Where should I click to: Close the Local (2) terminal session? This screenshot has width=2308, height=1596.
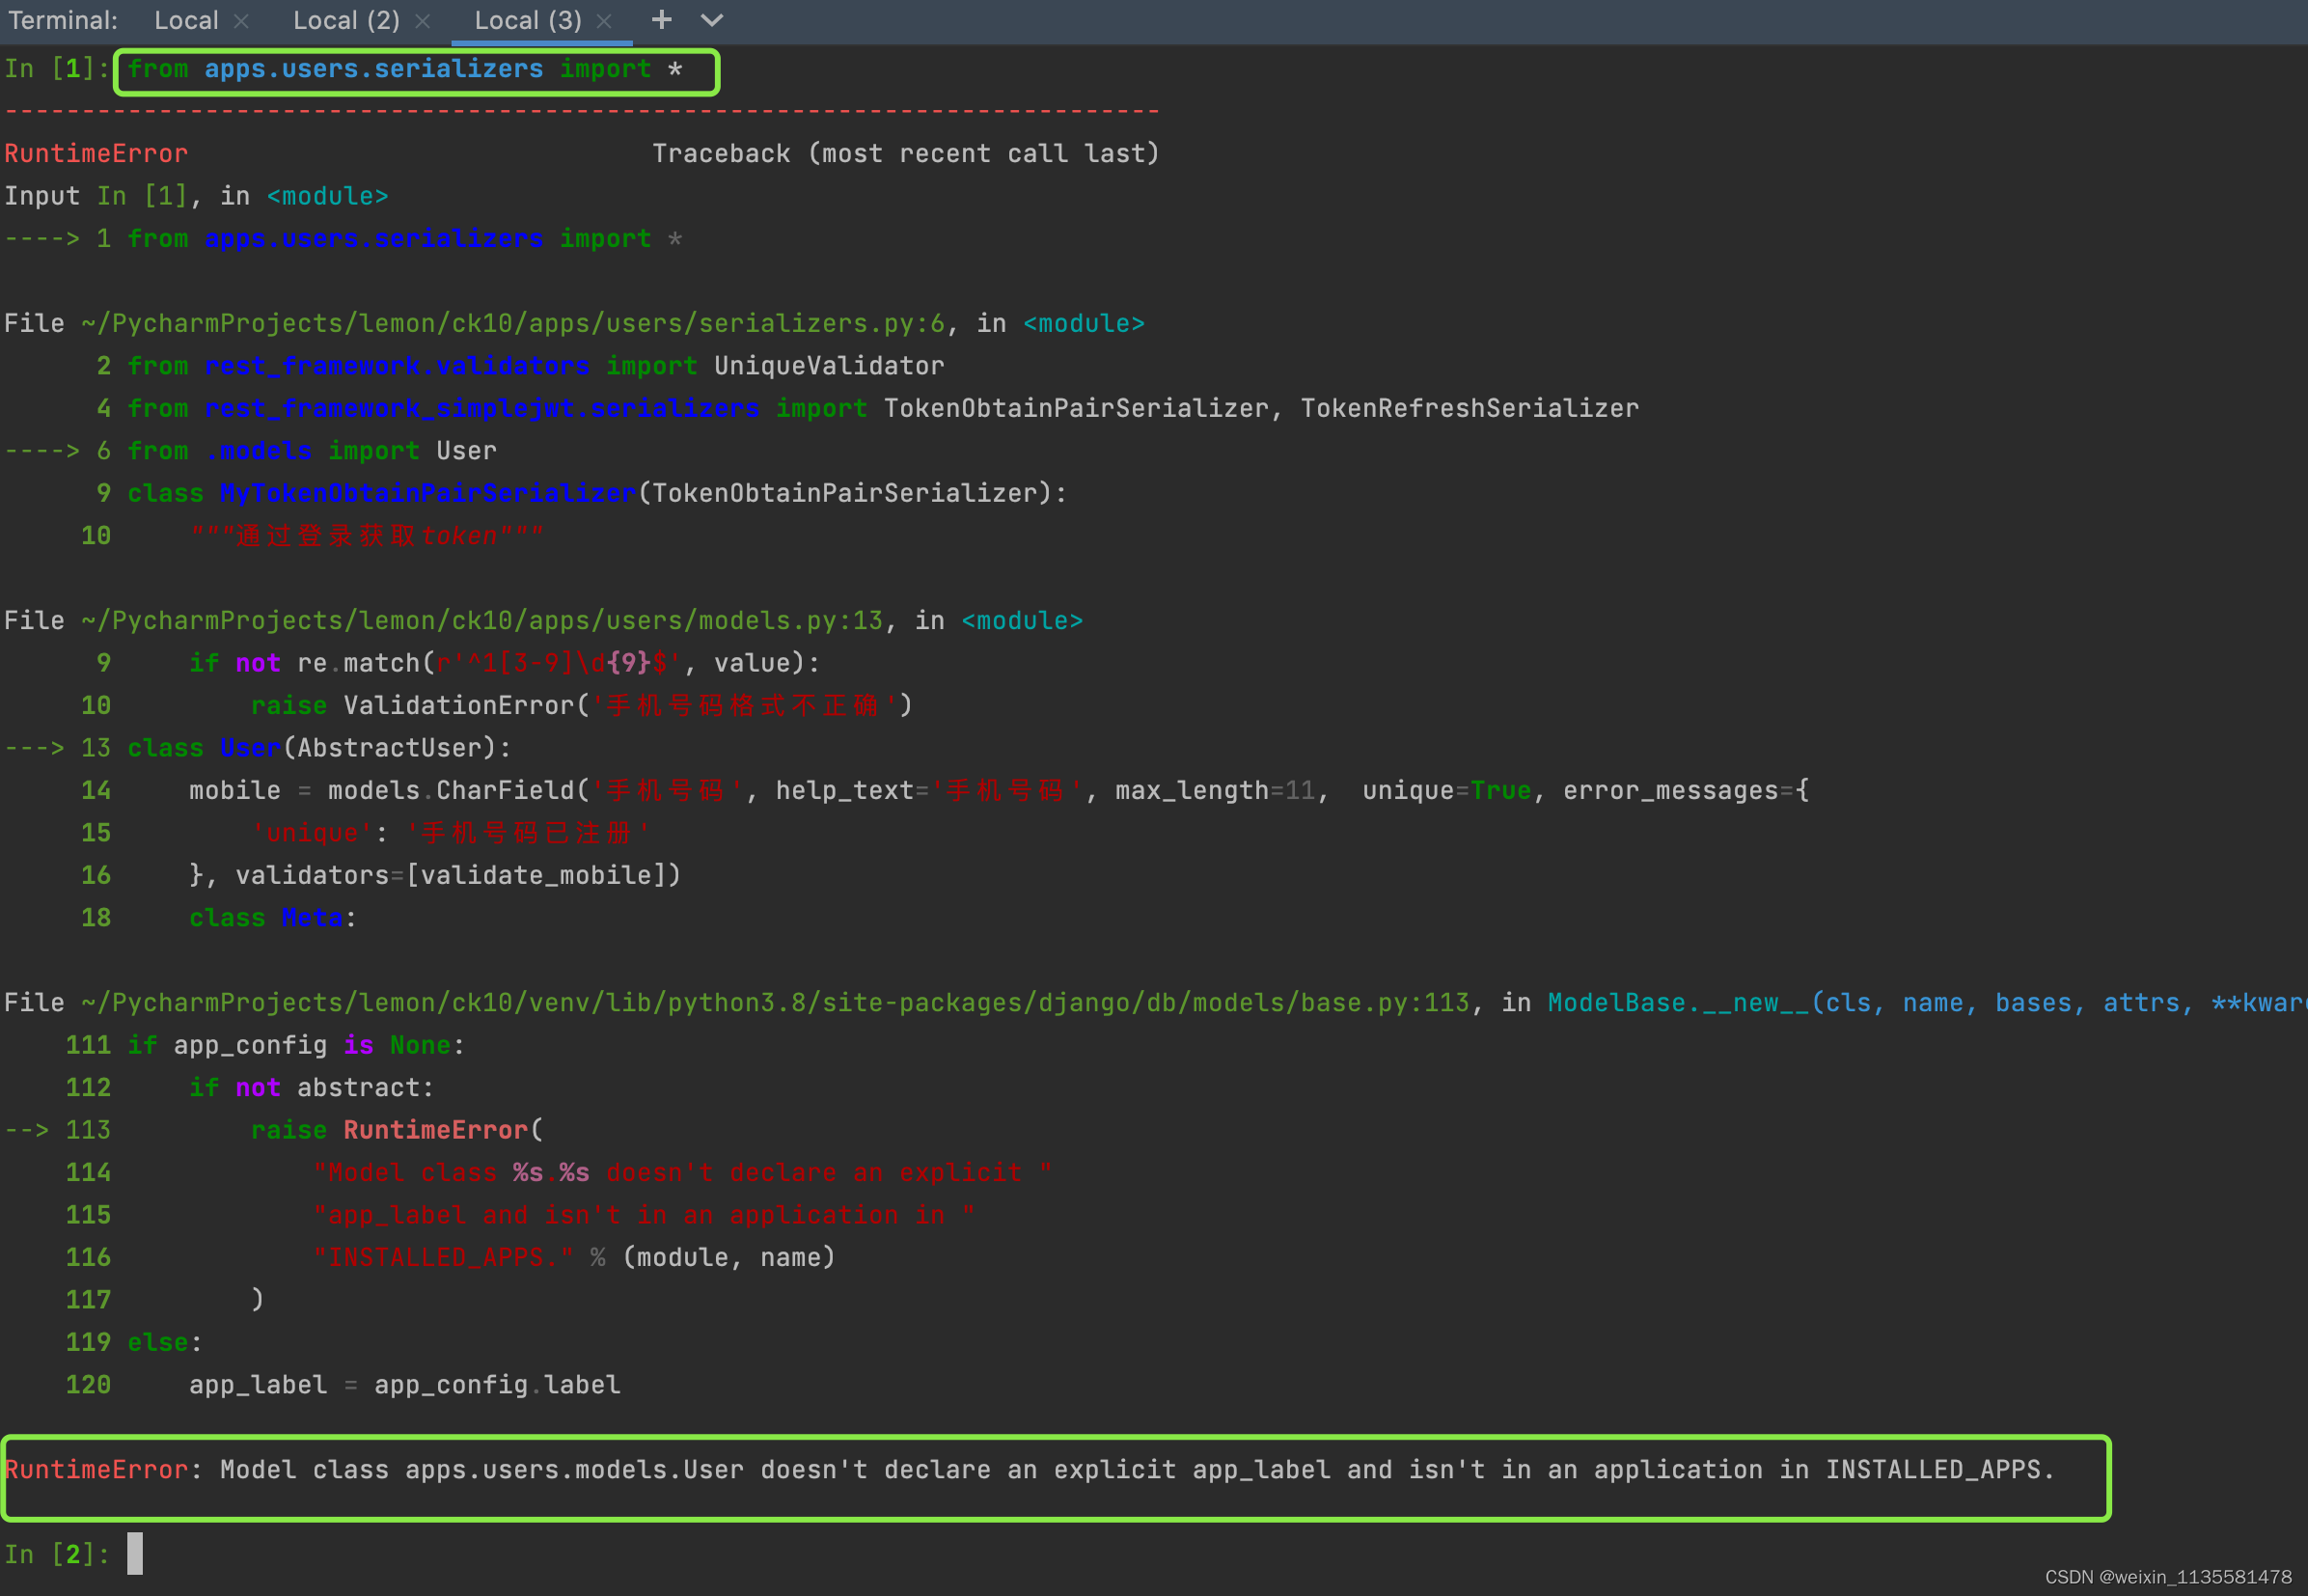pos(422,21)
